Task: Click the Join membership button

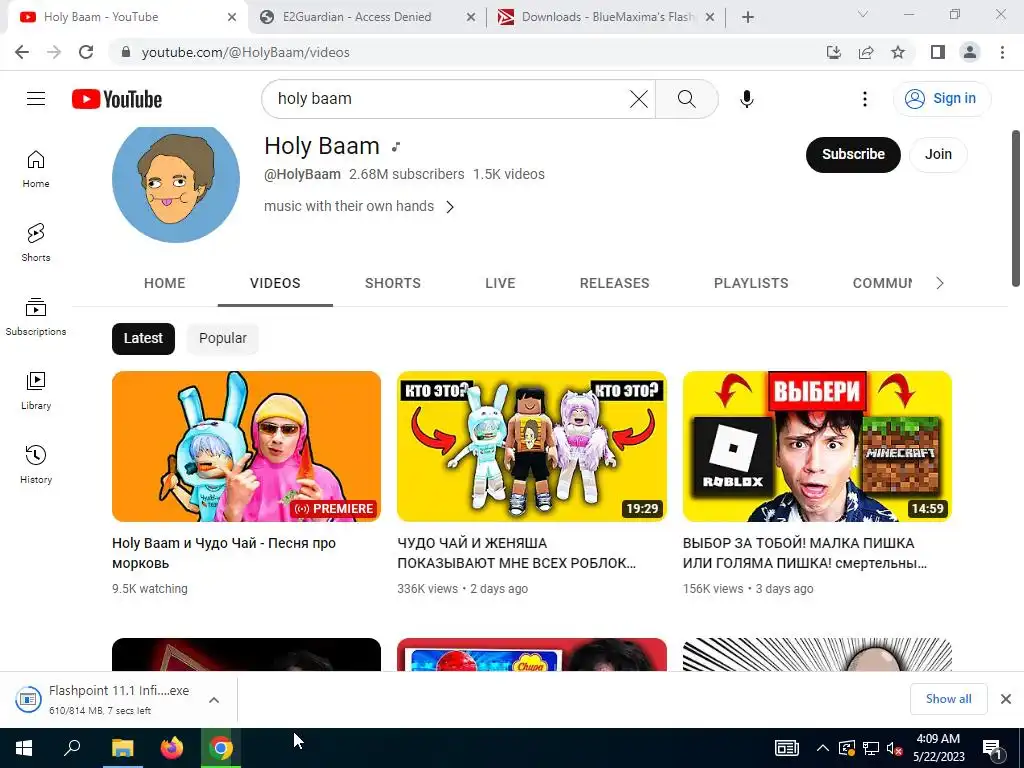Action: tap(938, 155)
